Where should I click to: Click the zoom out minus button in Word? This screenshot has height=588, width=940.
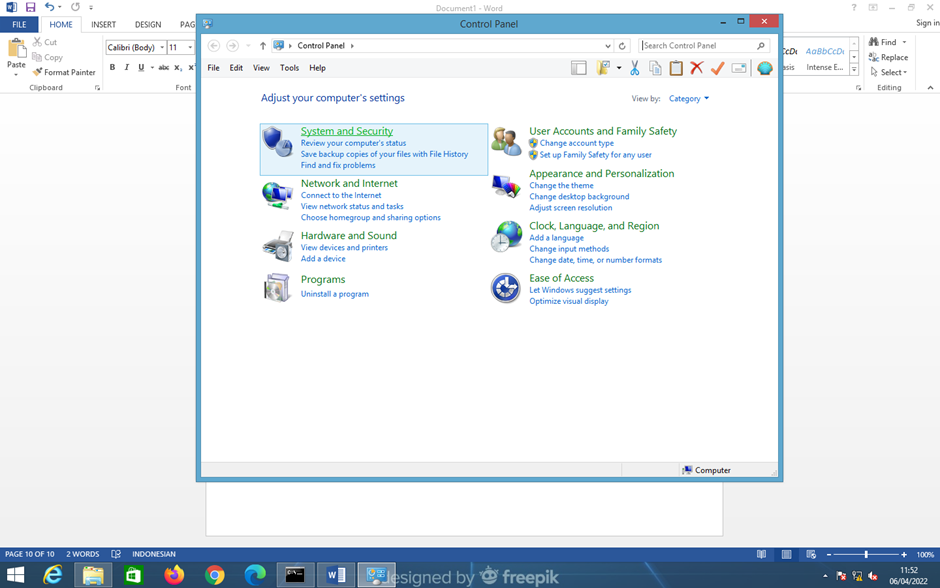(829, 554)
